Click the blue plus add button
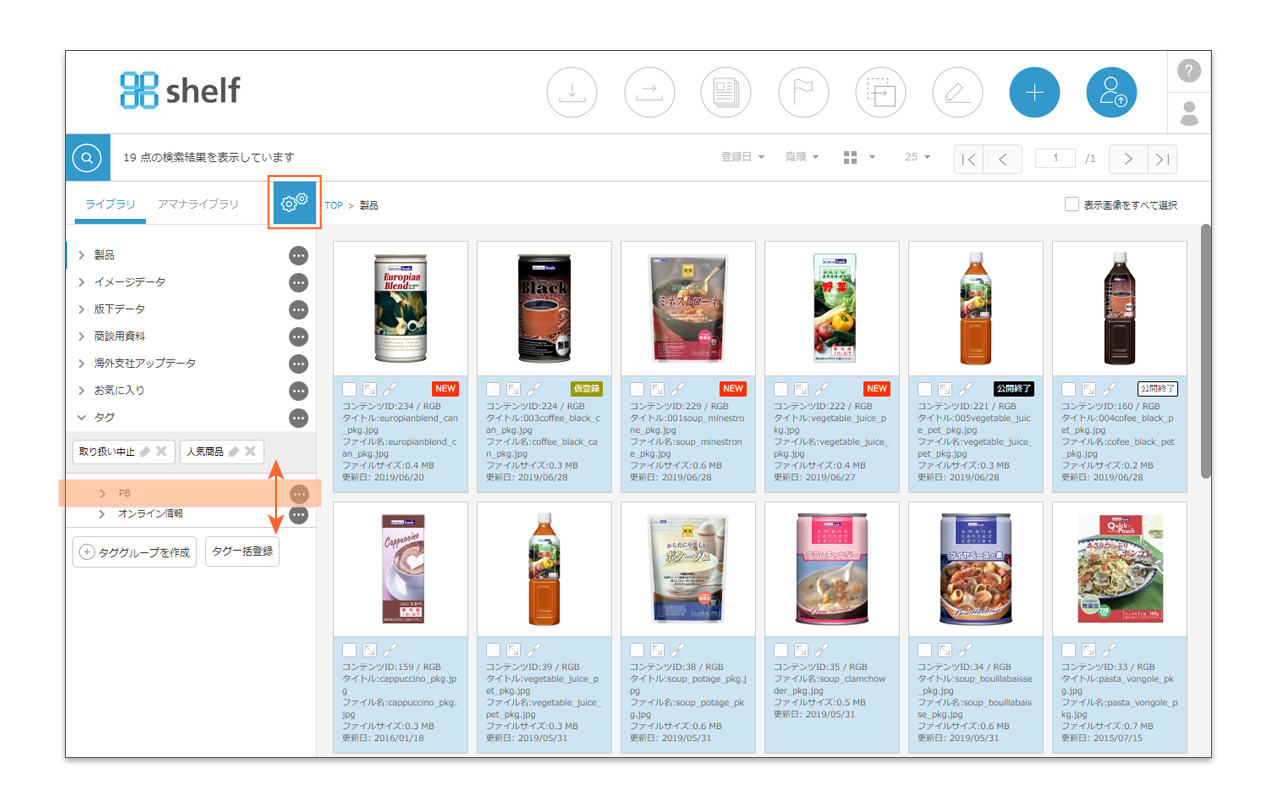Image resolution: width=1280 pixels, height=800 pixels. [1034, 93]
